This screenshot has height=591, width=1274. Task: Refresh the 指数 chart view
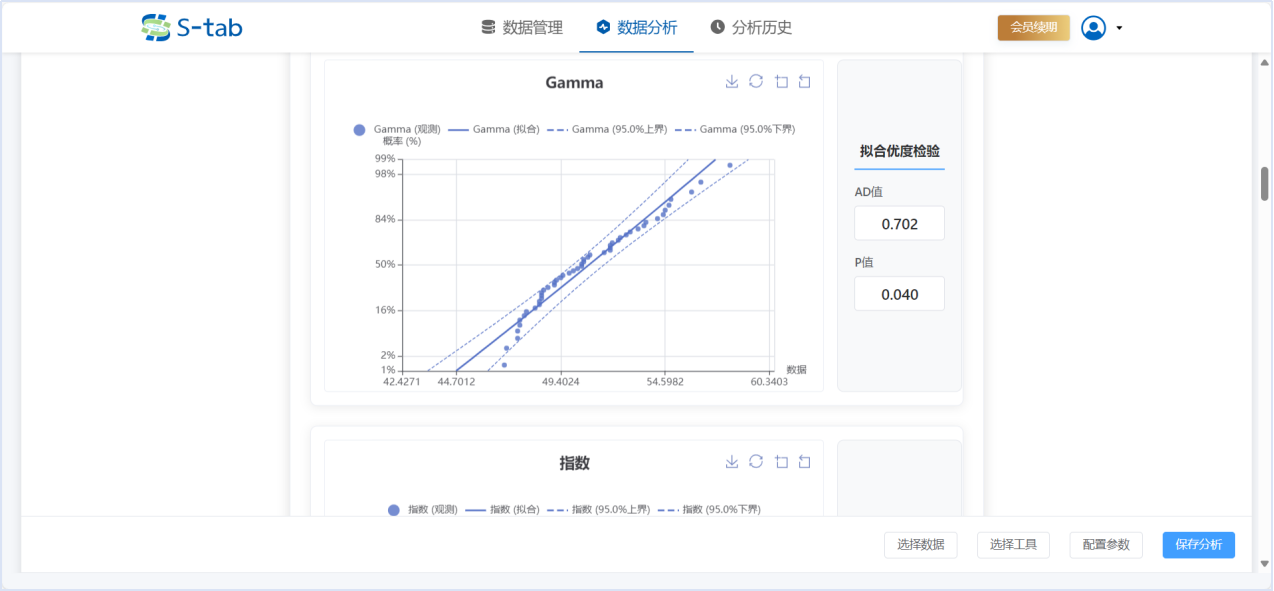click(756, 461)
